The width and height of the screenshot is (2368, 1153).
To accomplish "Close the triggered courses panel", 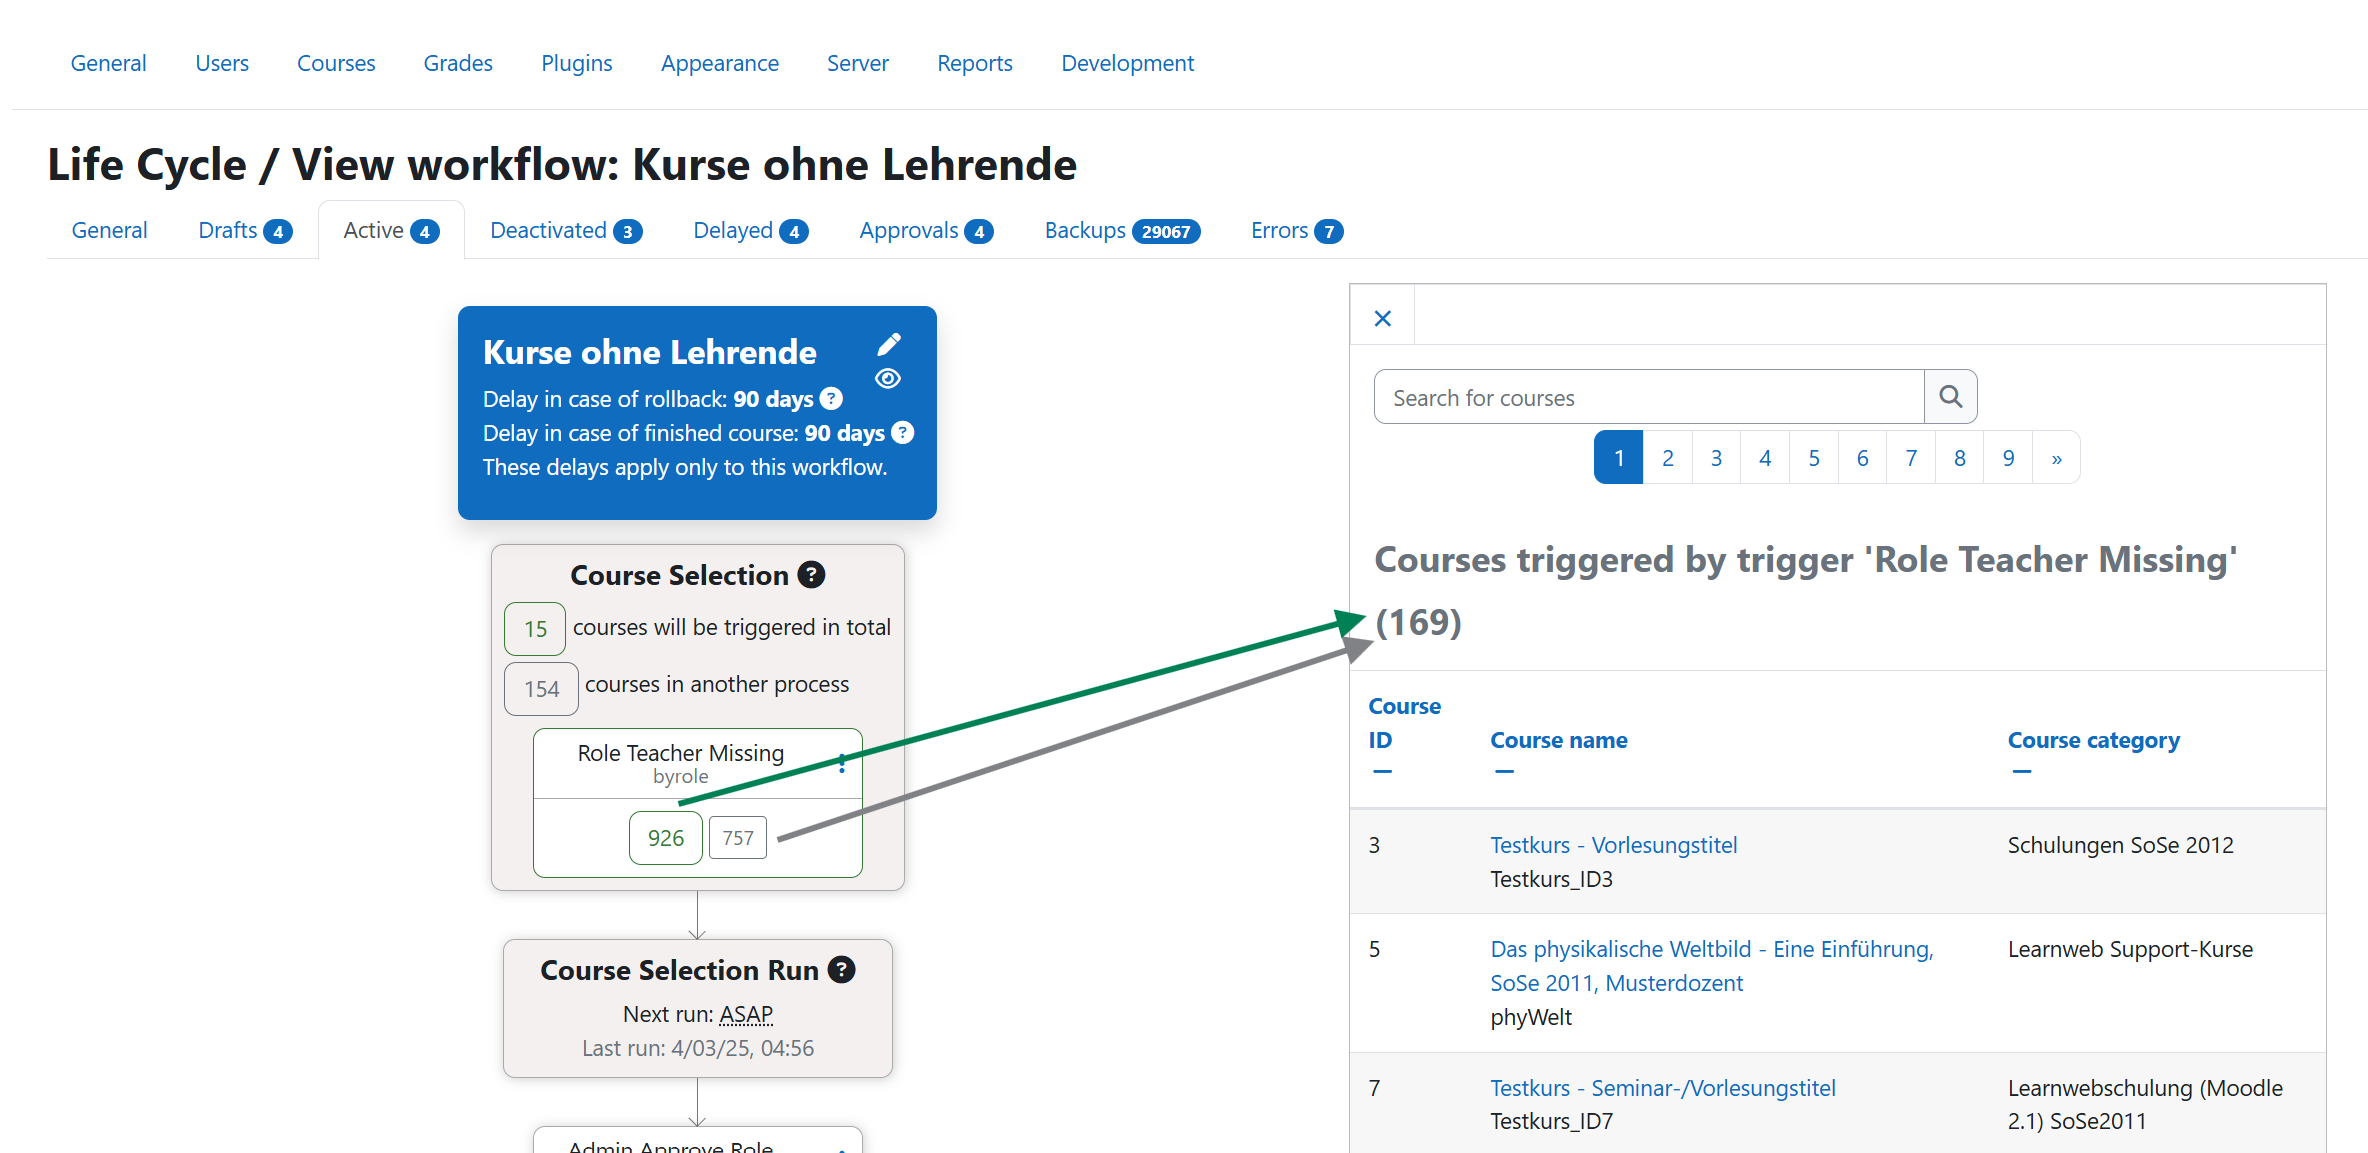I will 1383,318.
